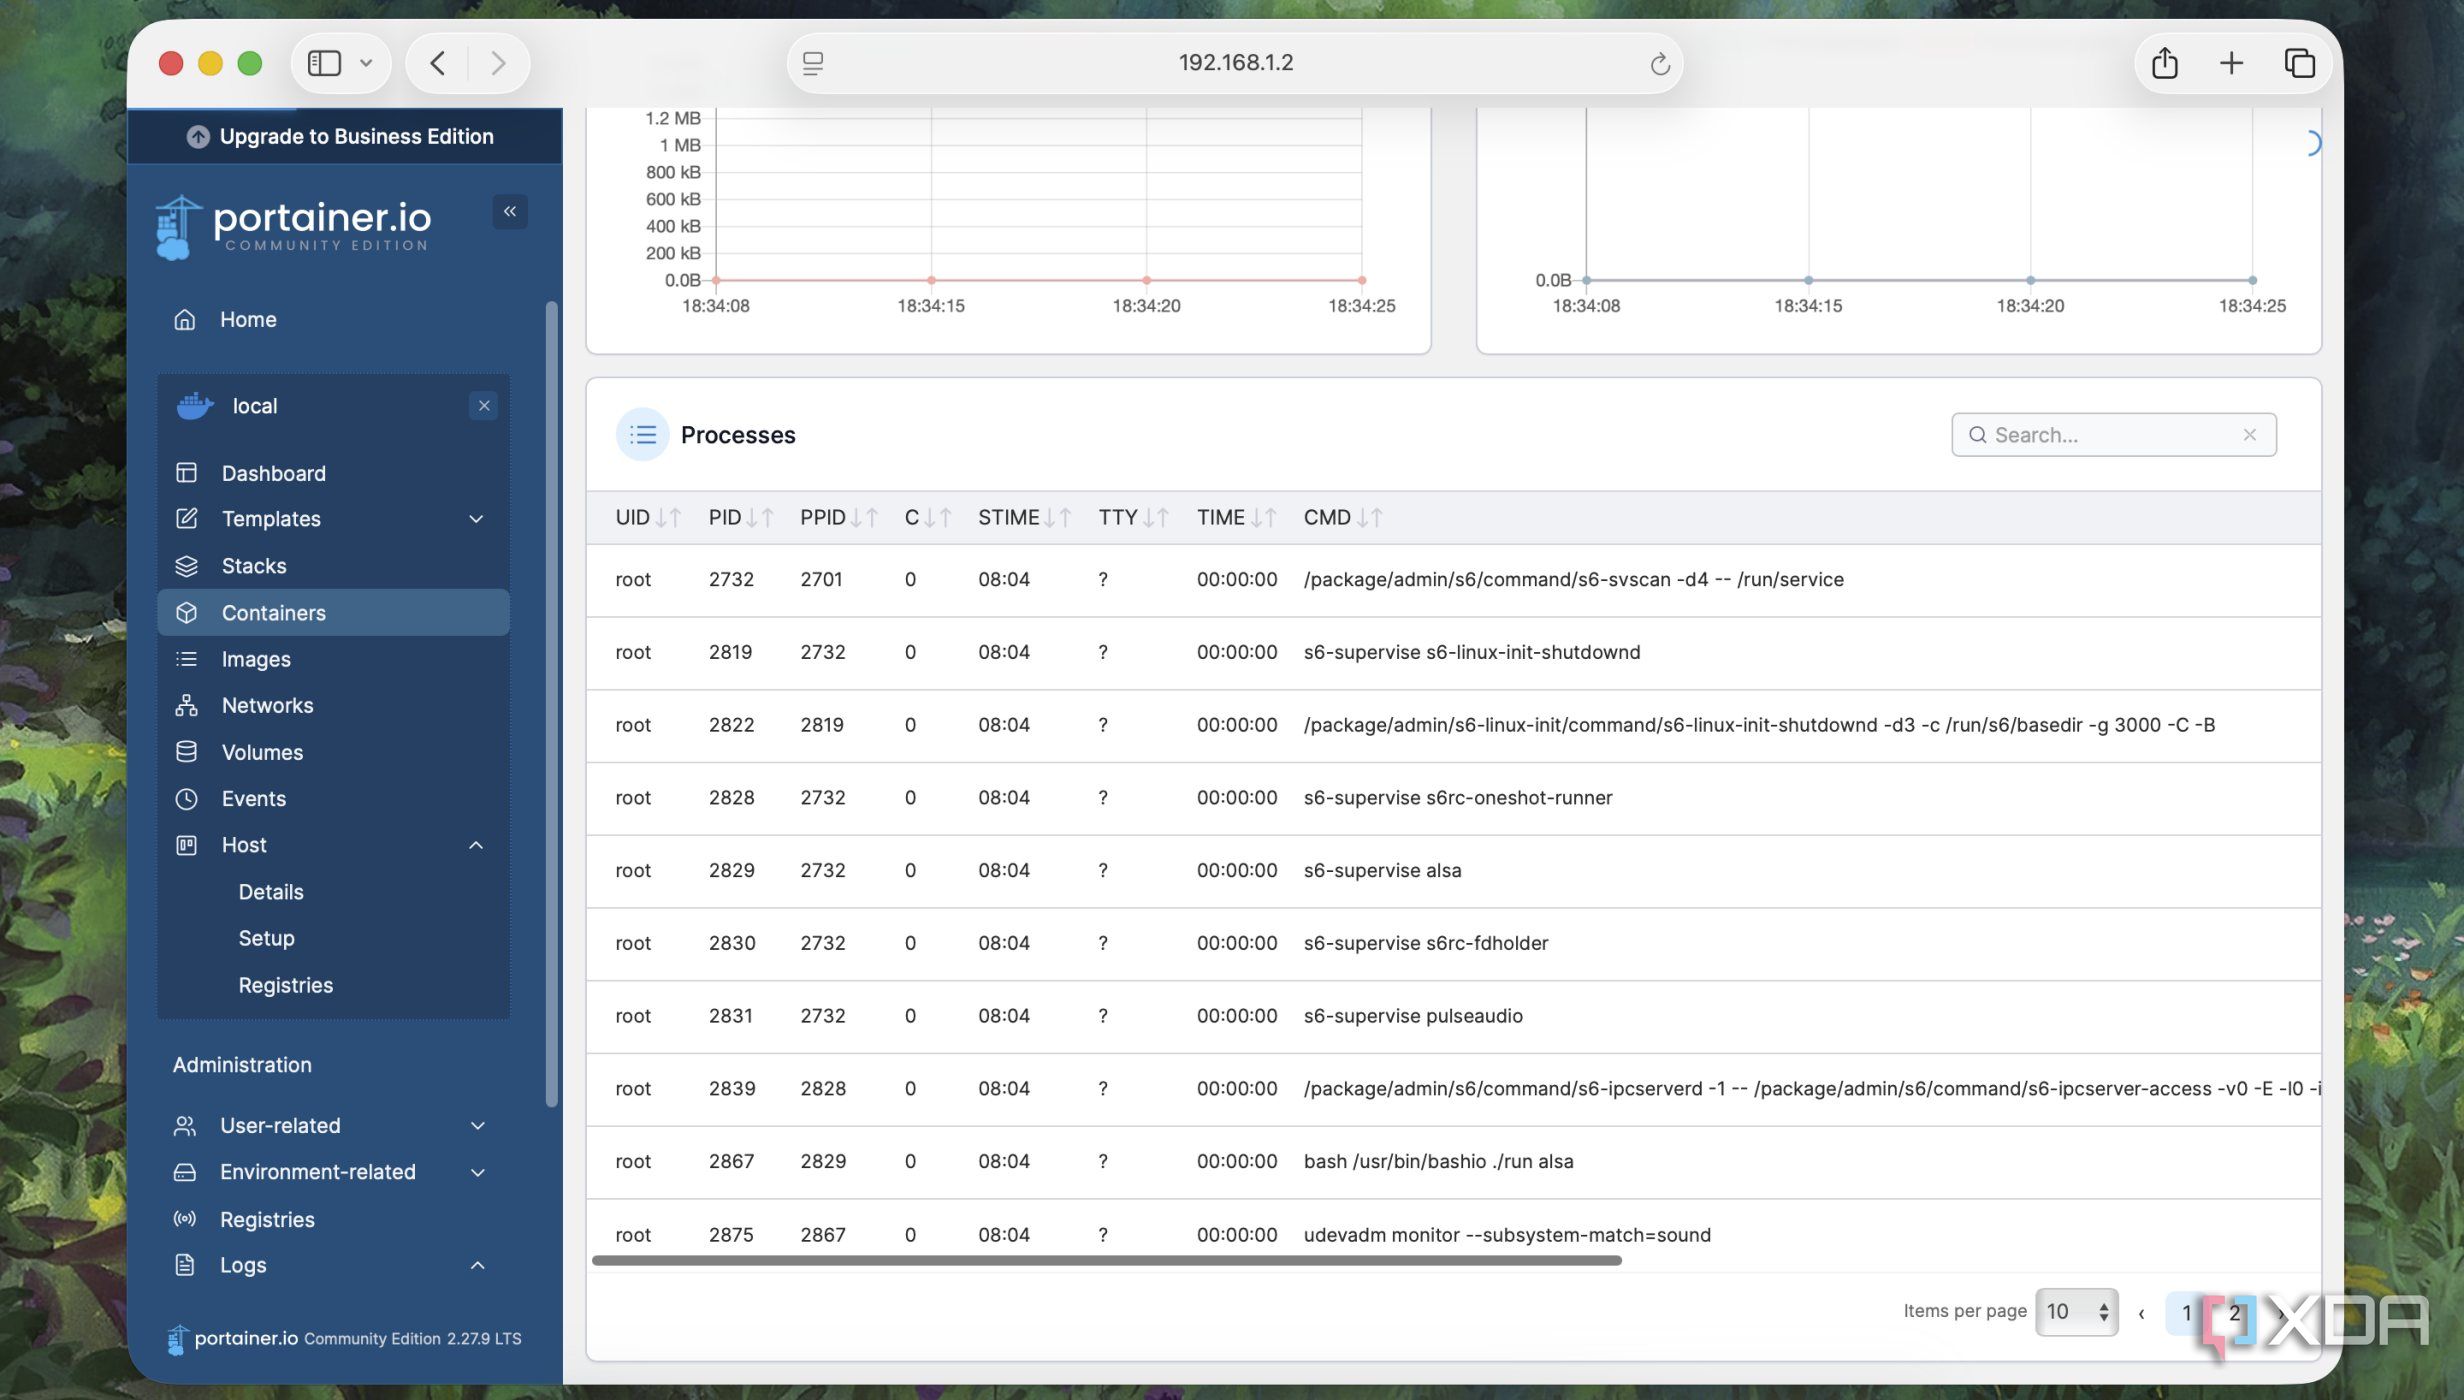2464x1400 pixels.
Task: Click the Administration Registries icon
Action: 185,1218
